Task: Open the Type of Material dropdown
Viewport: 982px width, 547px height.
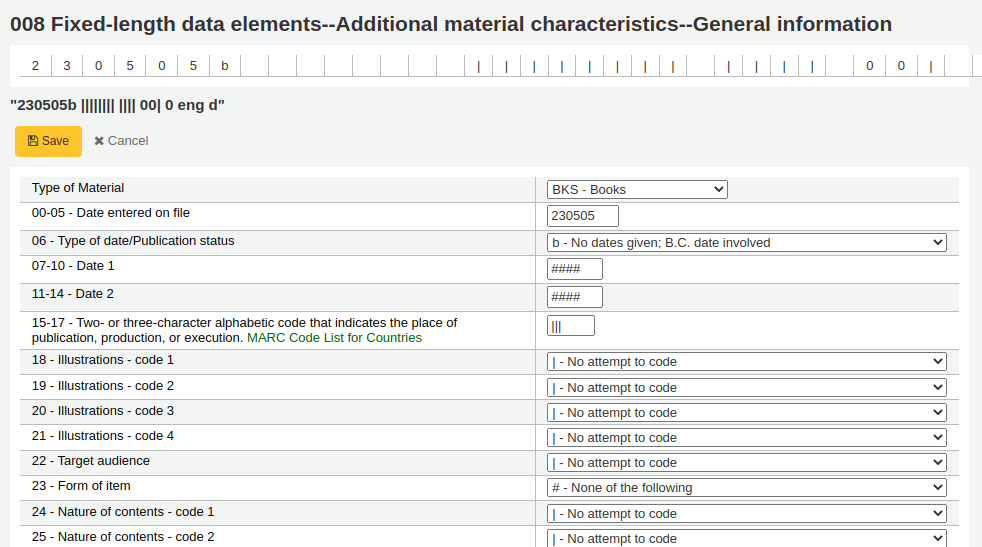Action: click(x=637, y=189)
